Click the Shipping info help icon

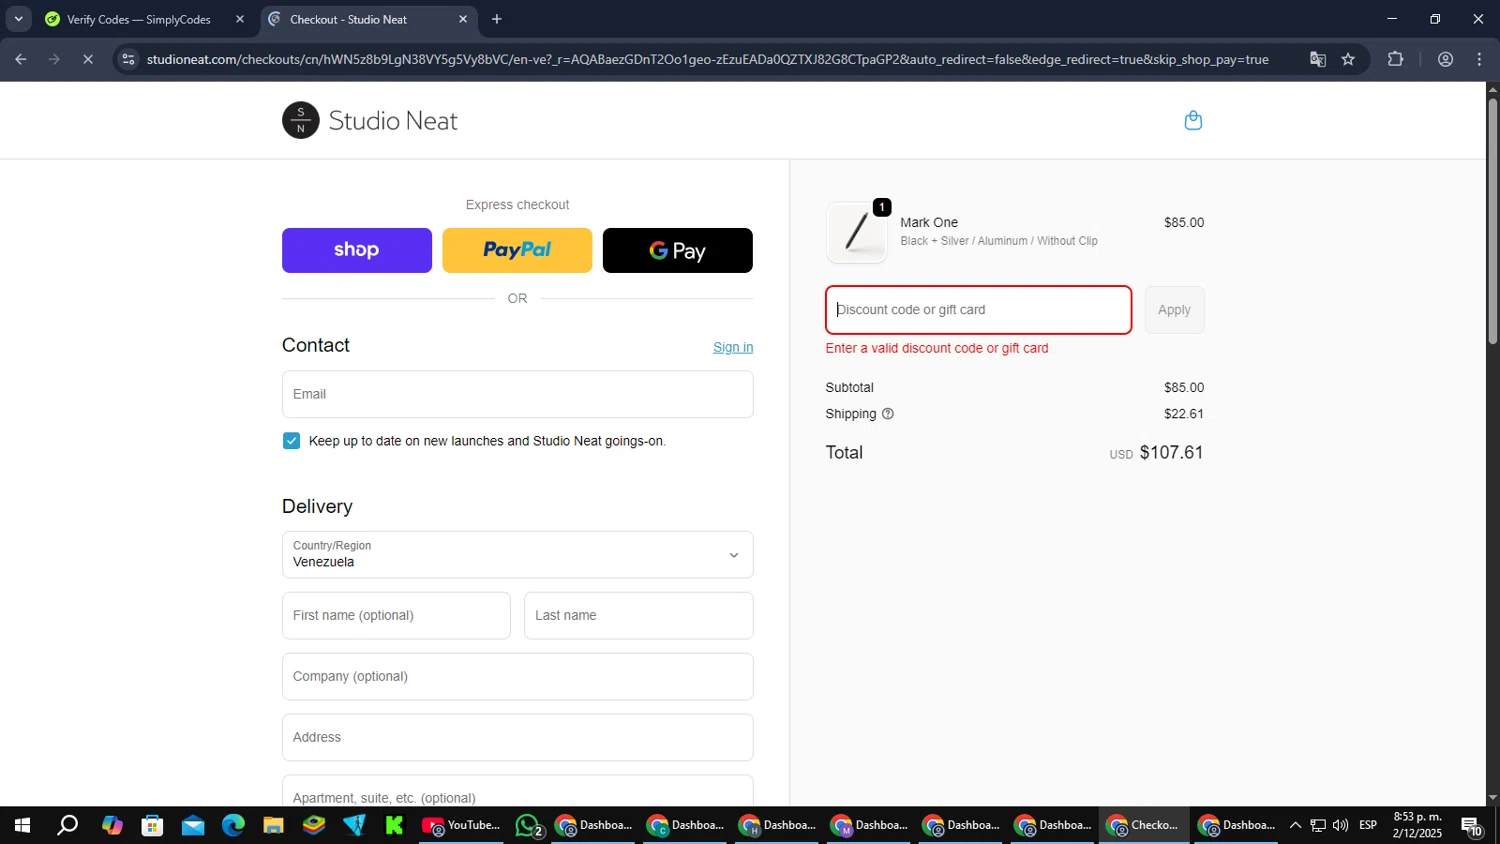click(x=888, y=414)
